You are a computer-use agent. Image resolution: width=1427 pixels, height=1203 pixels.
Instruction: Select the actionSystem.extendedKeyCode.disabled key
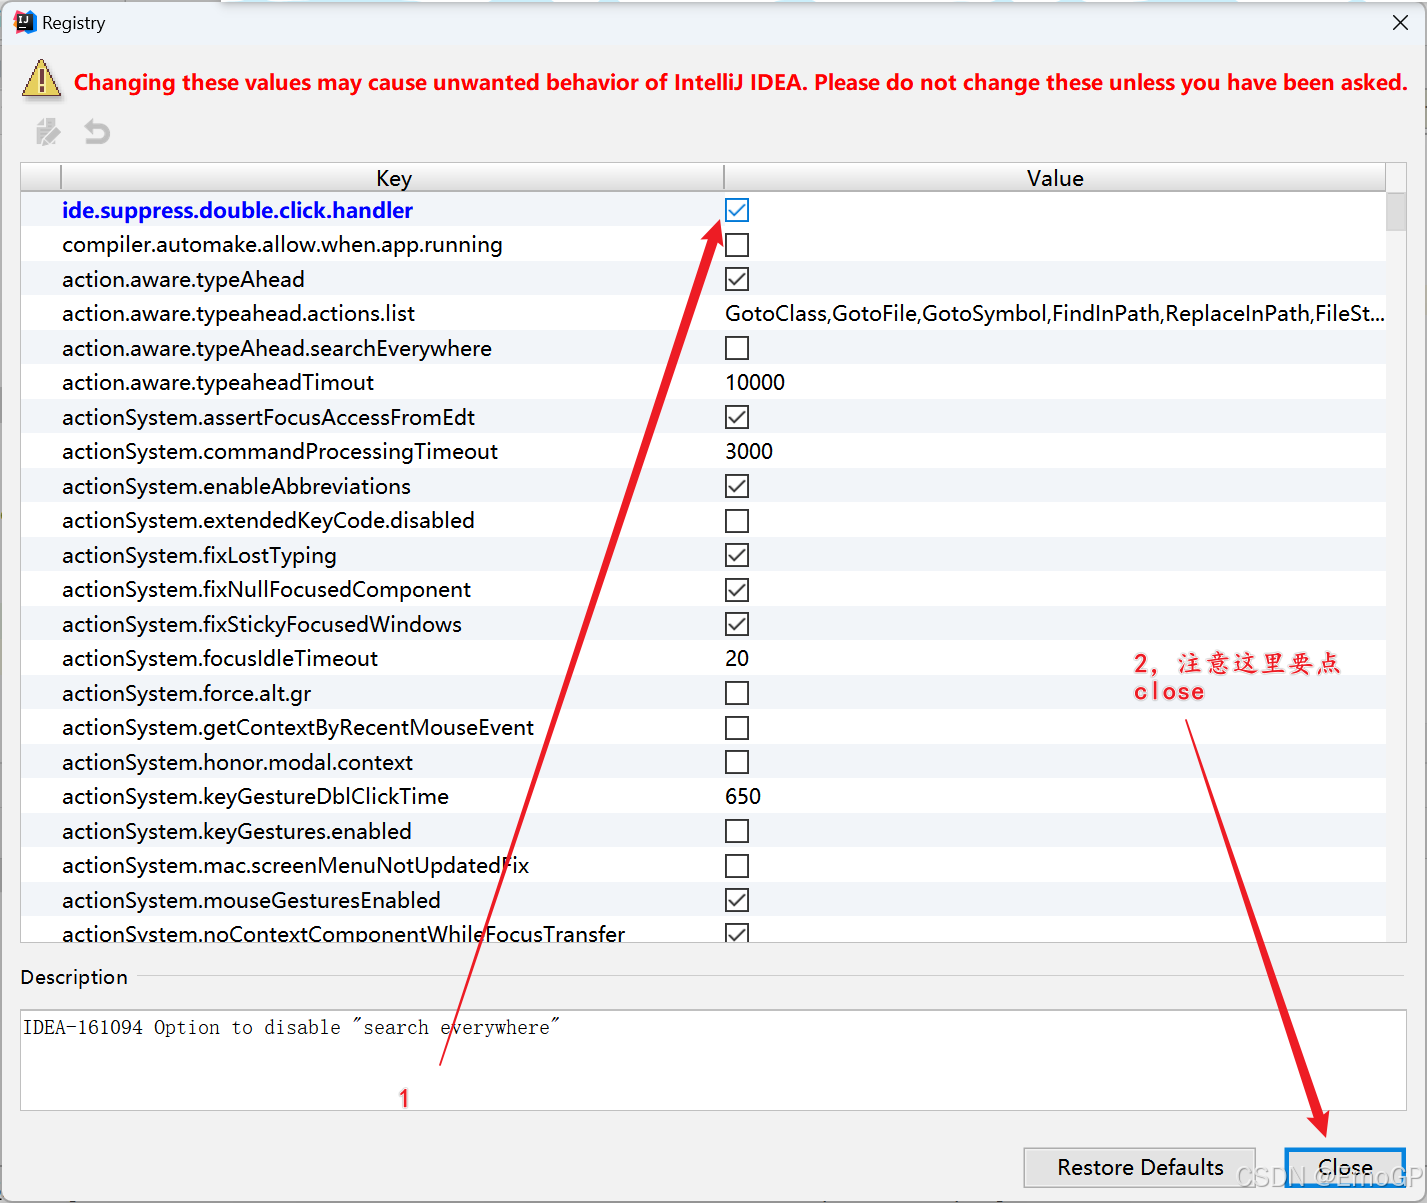click(x=268, y=521)
